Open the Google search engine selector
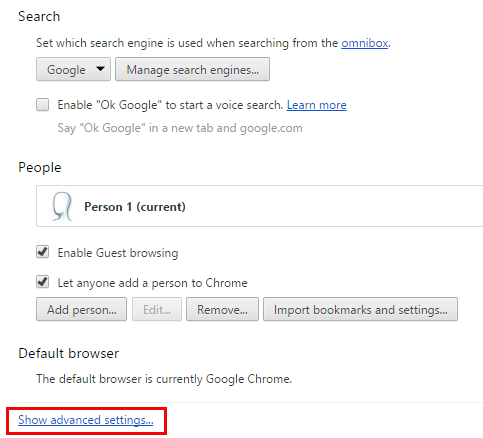Image resolution: width=483 pixels, height=438 pixels. click(x=73, y=69)
